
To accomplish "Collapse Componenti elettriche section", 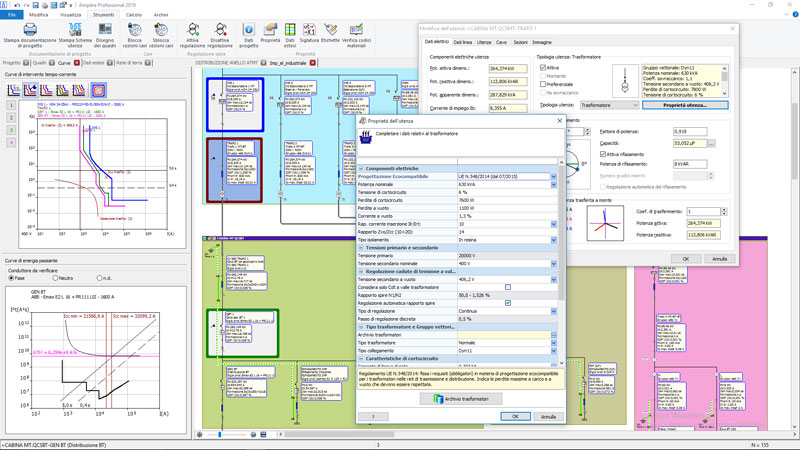I will coord(361,168).
